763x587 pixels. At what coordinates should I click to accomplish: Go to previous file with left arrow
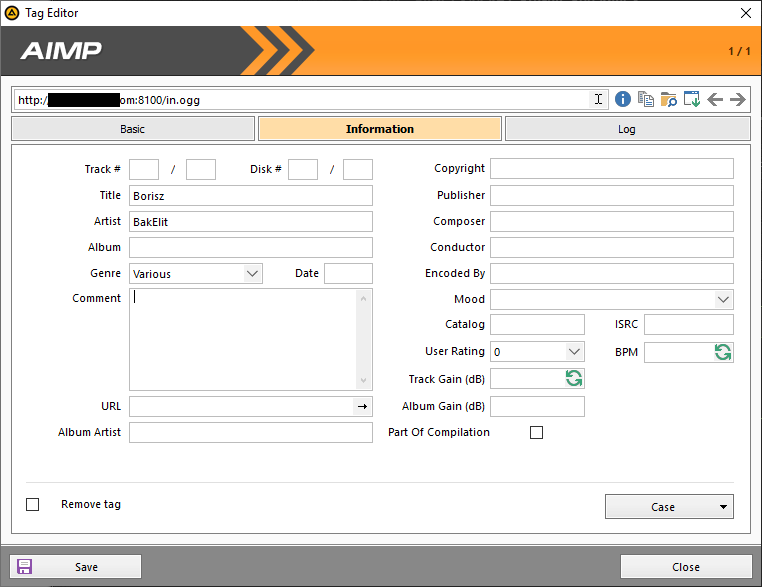[715, 99]
